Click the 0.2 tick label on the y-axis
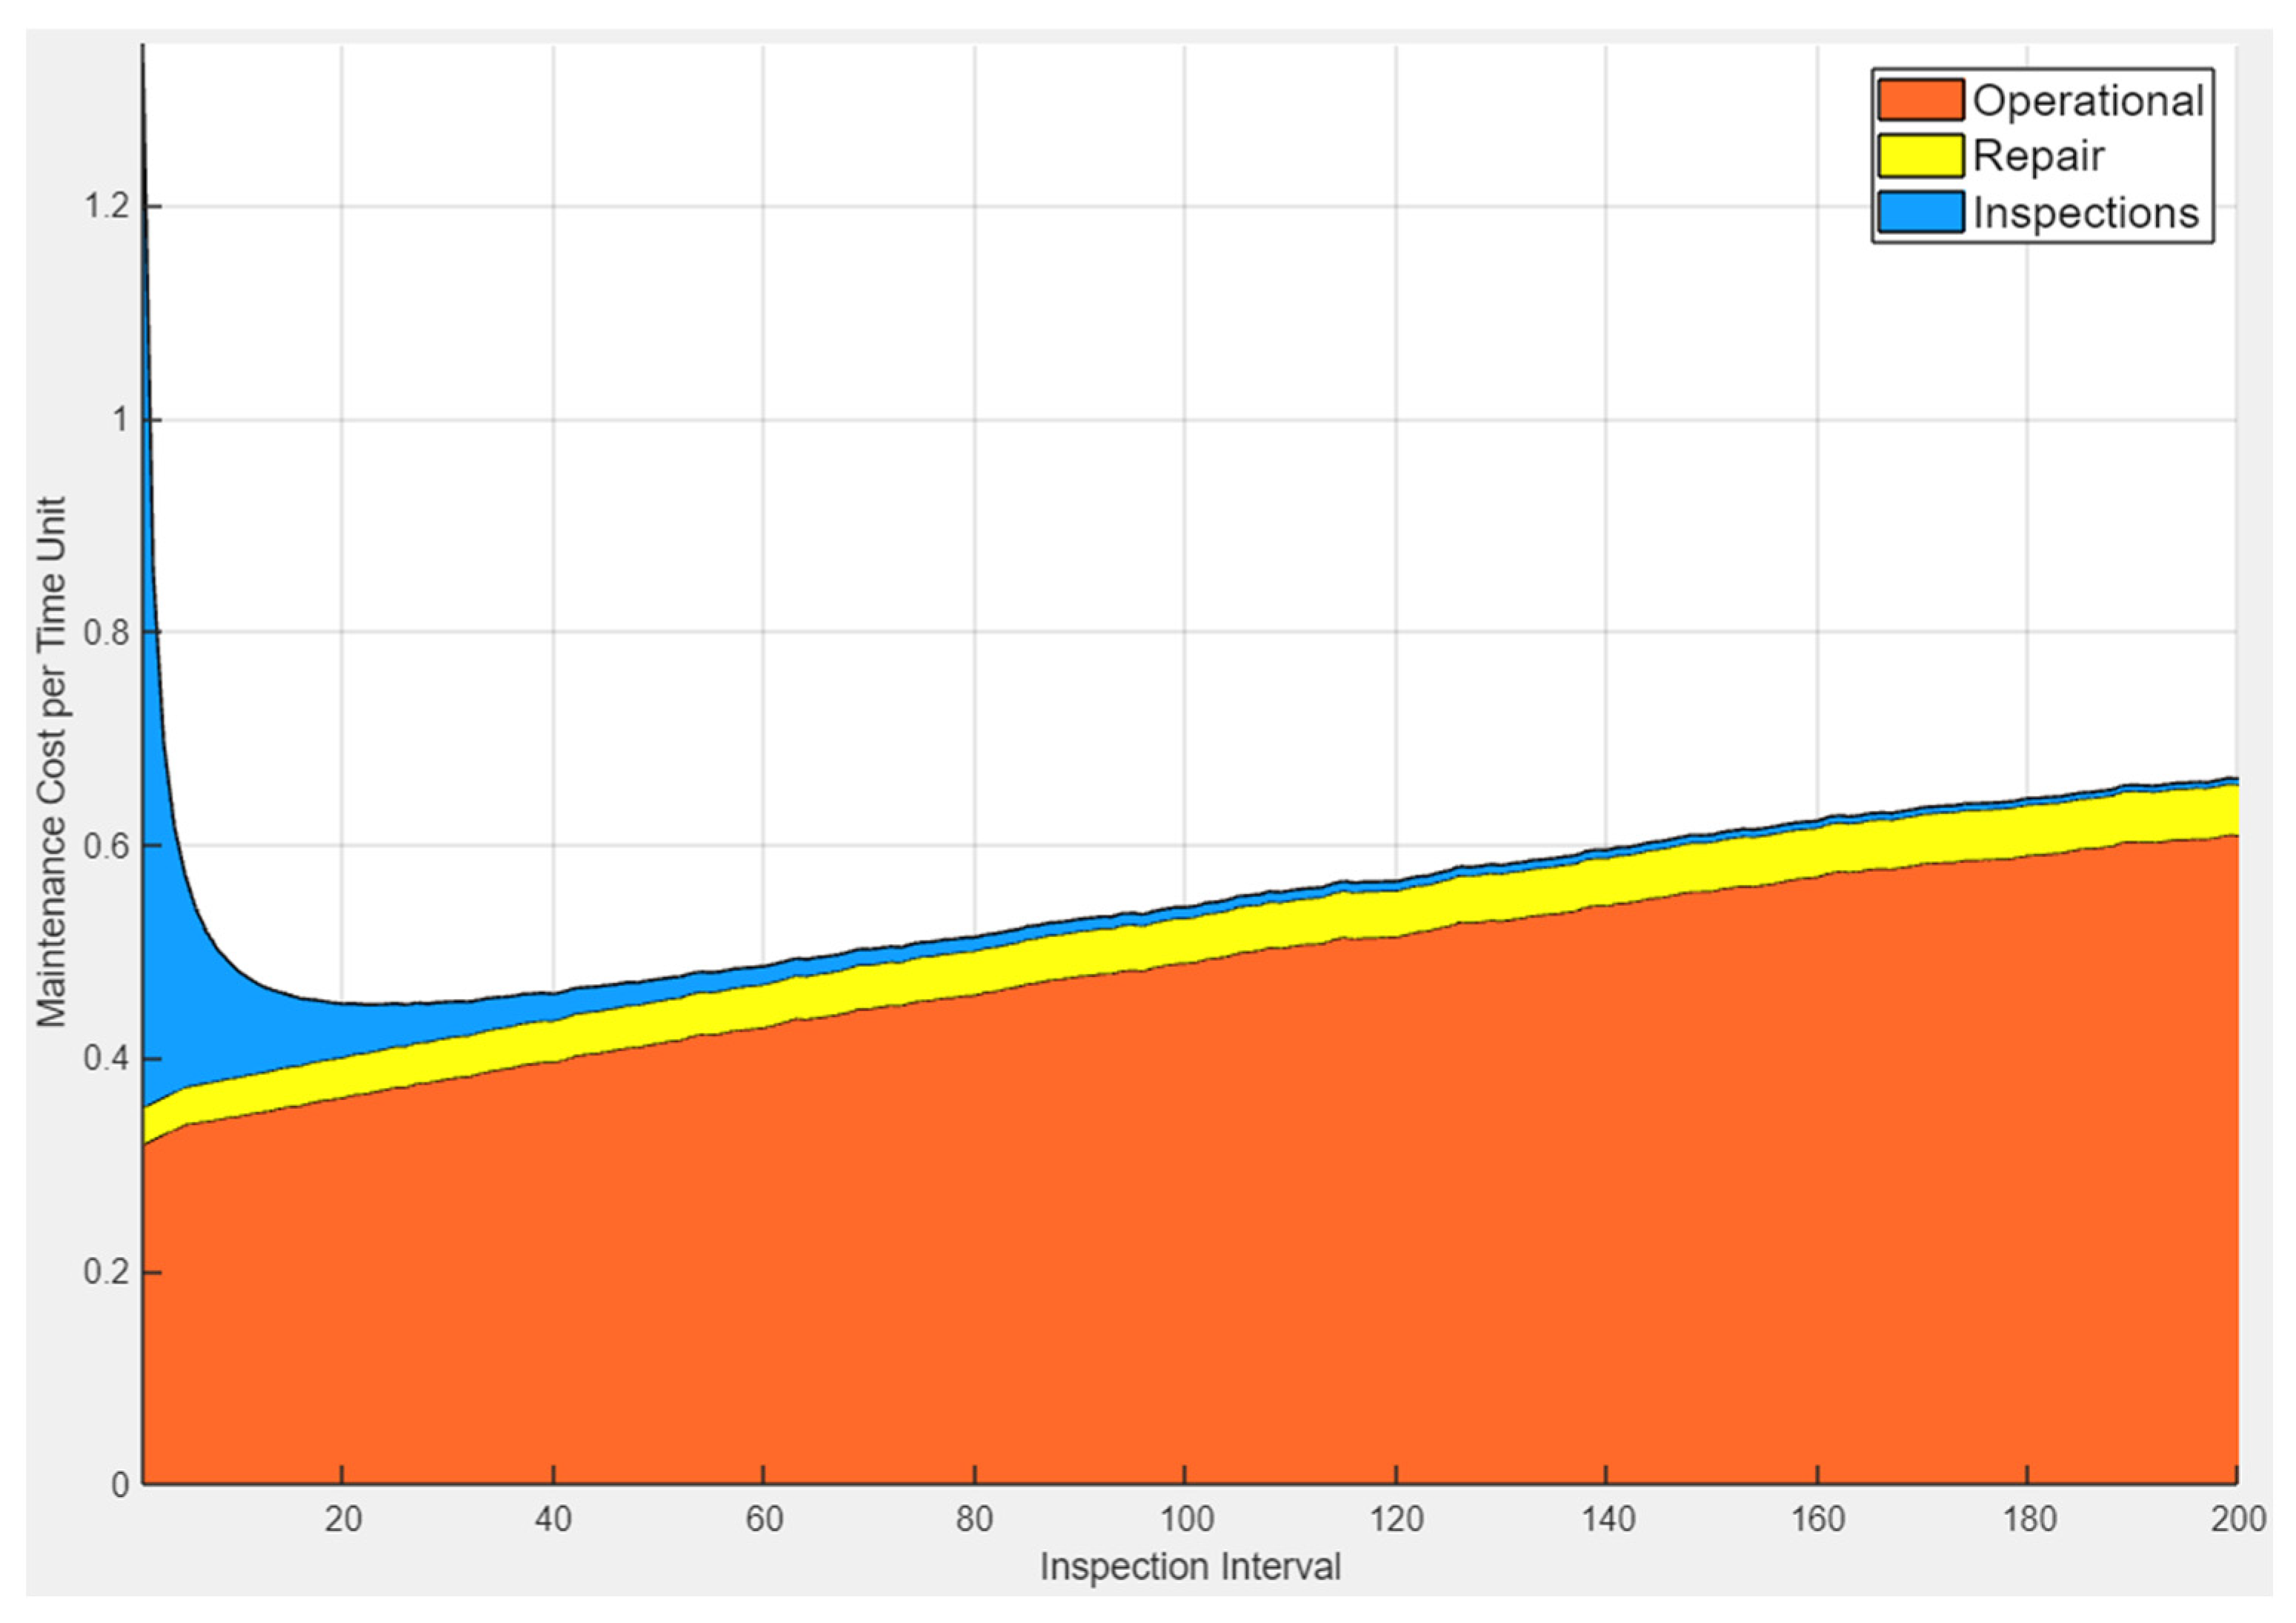Screen dimensions: 2296x1623 point(107,1272)
